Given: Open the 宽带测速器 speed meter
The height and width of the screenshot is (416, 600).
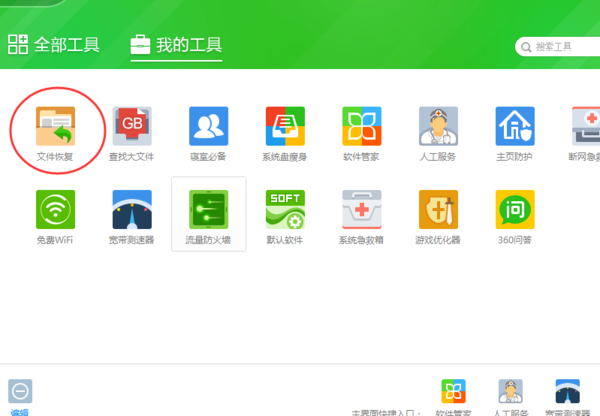Looking at the screenshot, I should coord(132,210).
